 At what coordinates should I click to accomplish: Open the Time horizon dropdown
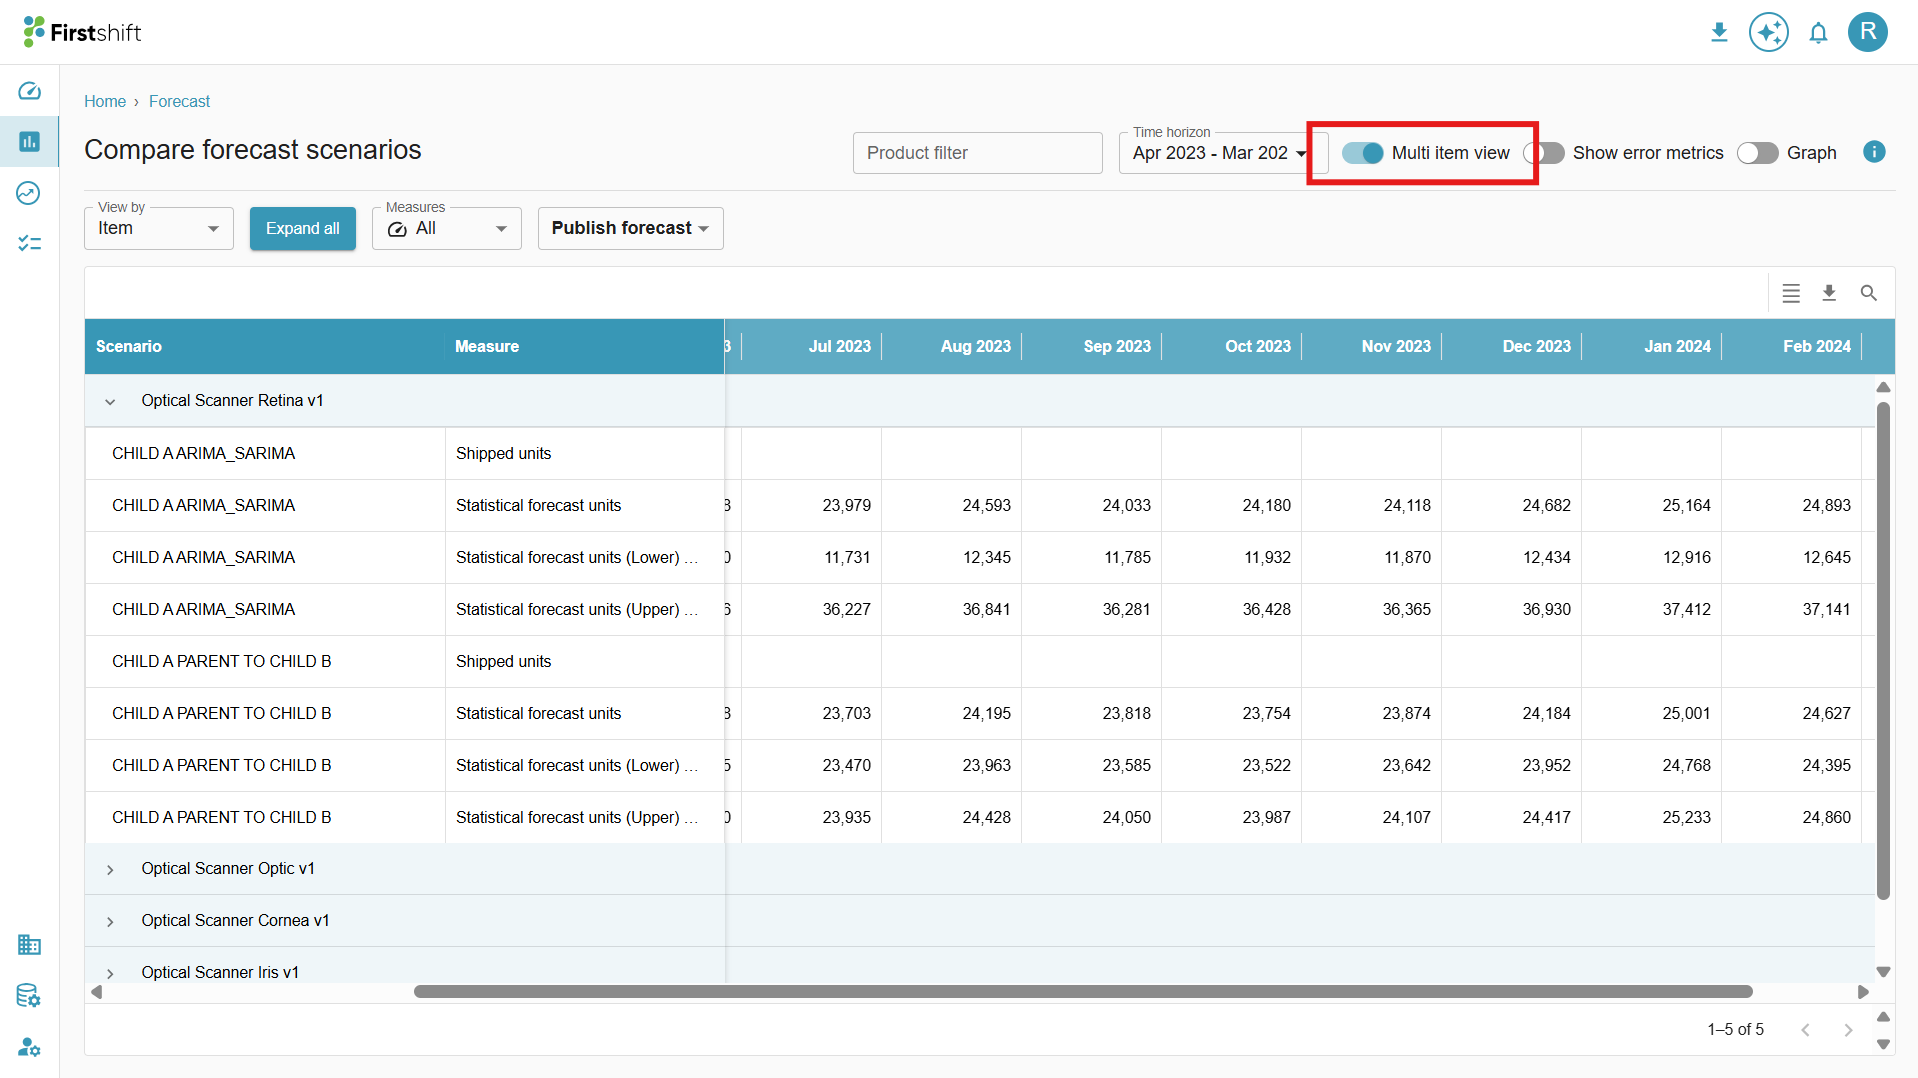[x=1222, y=153]
